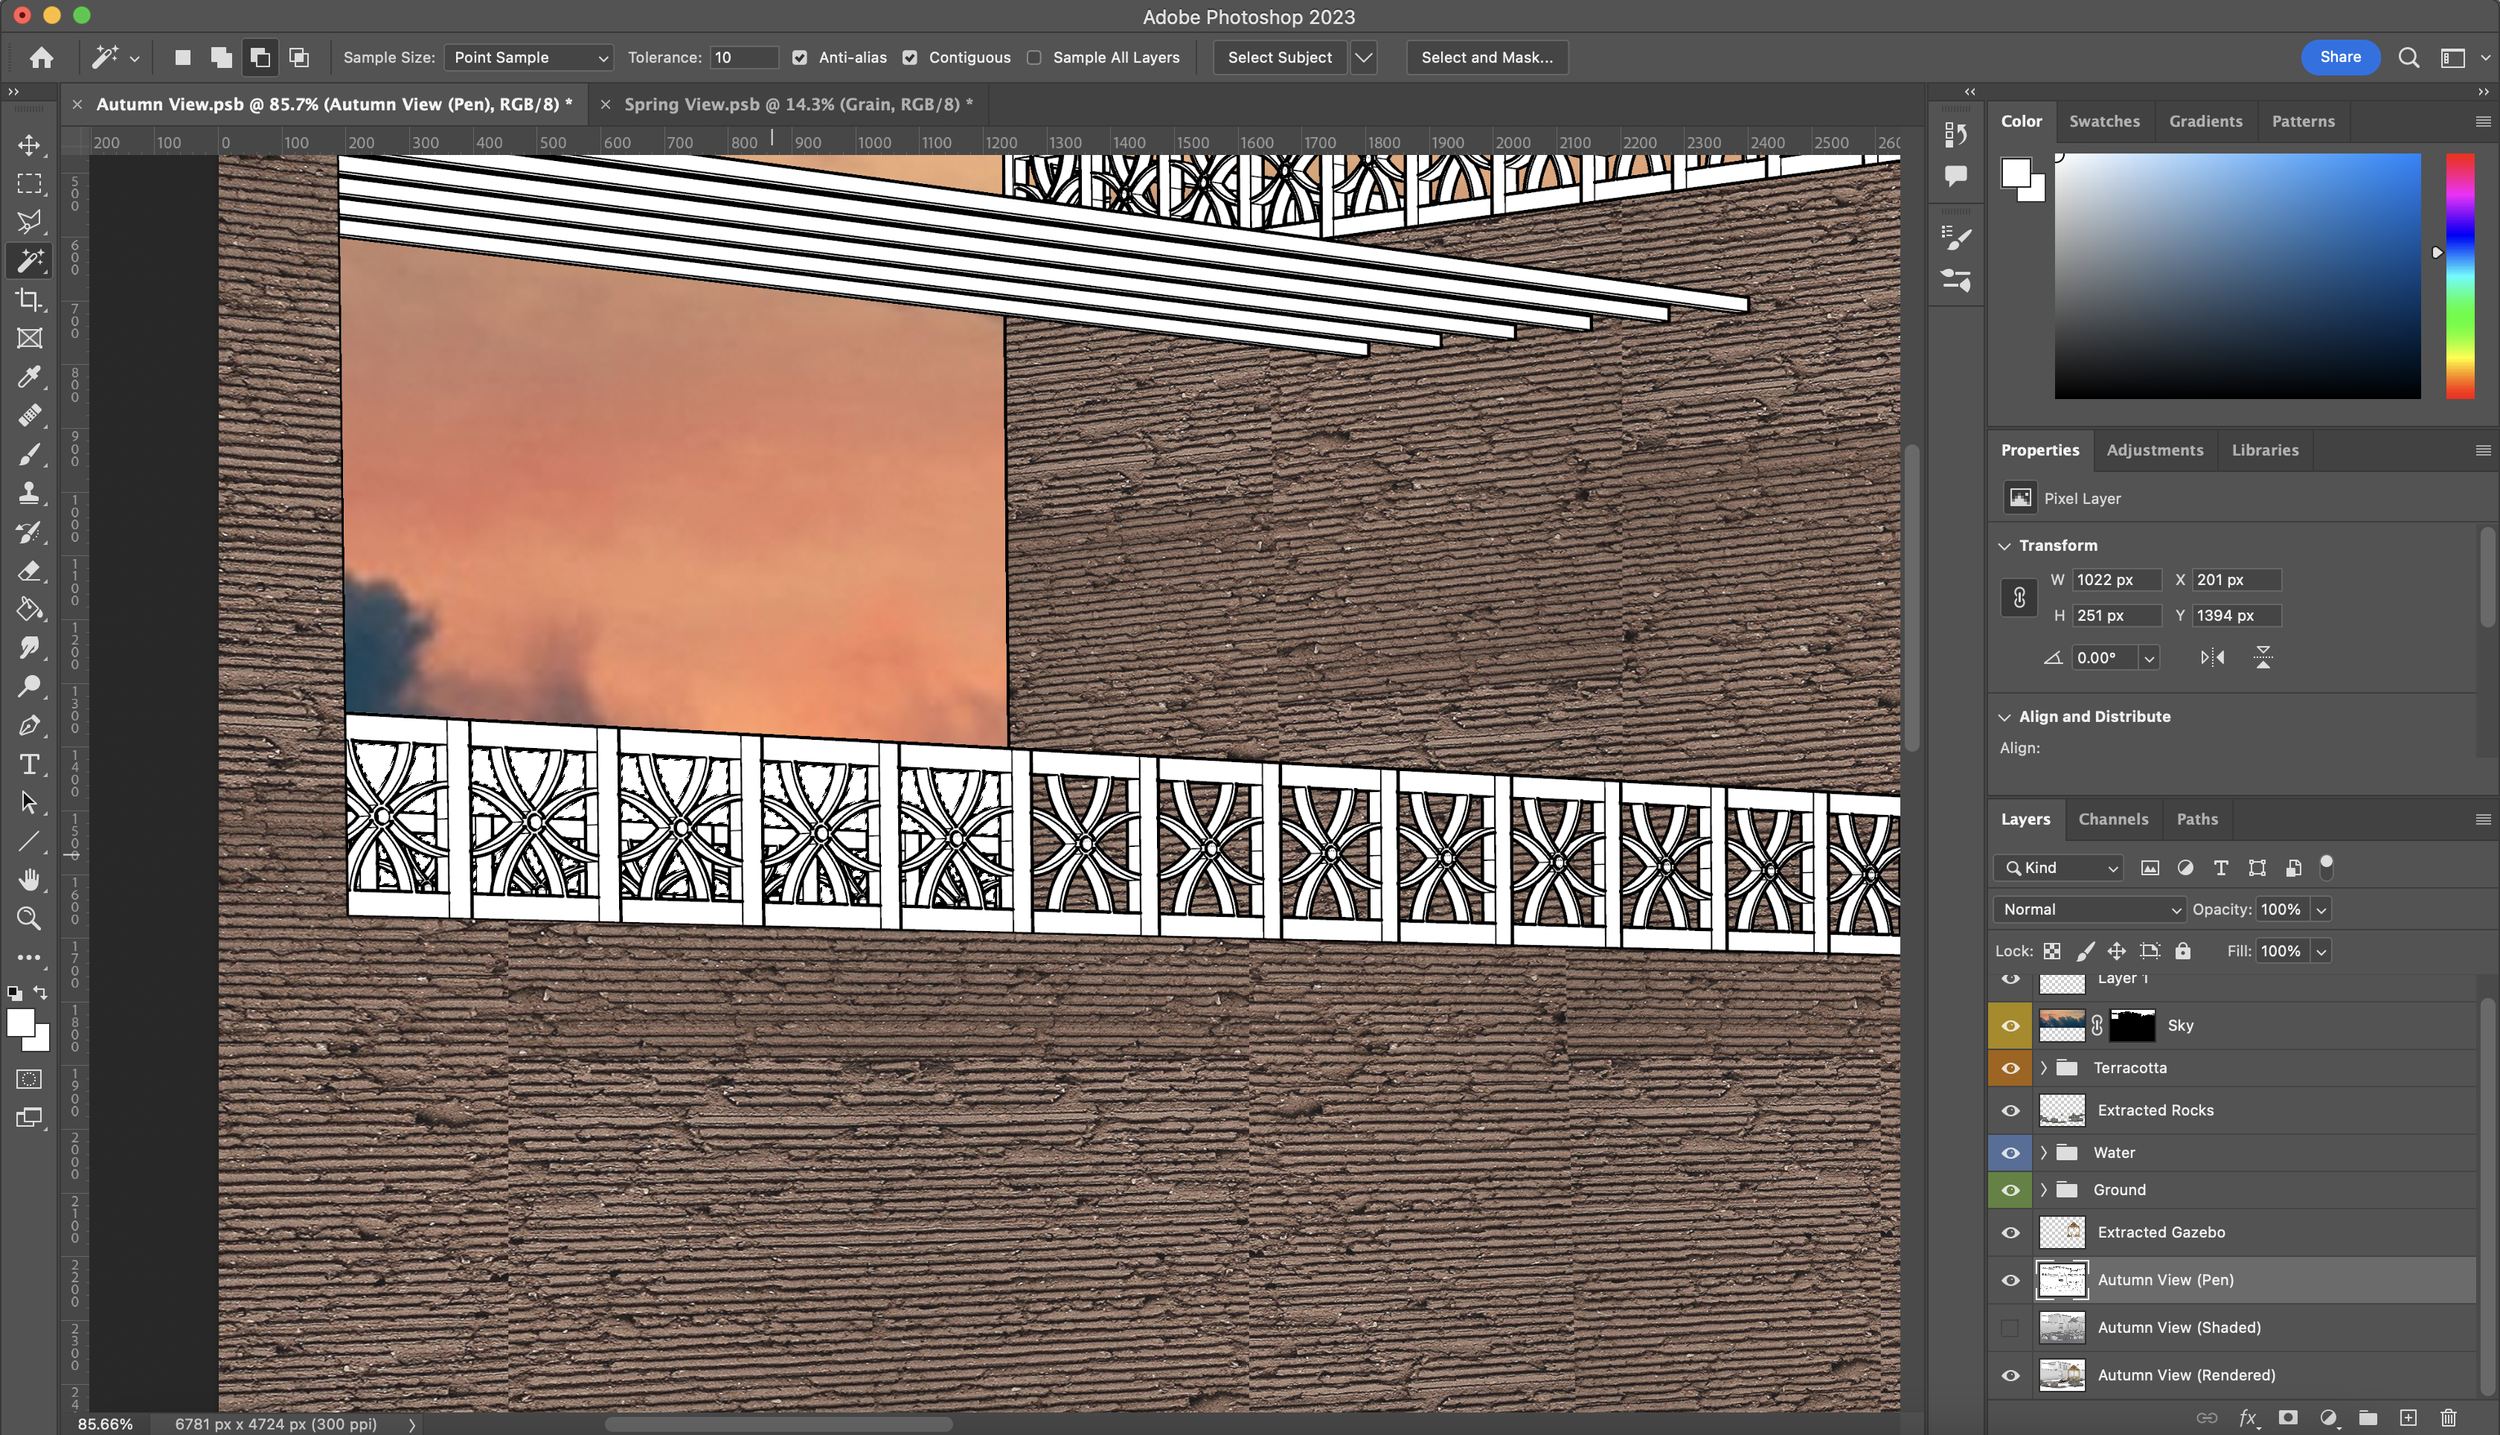Select the Type tool
2500x1435 pixels.
[x=29, y=765]
